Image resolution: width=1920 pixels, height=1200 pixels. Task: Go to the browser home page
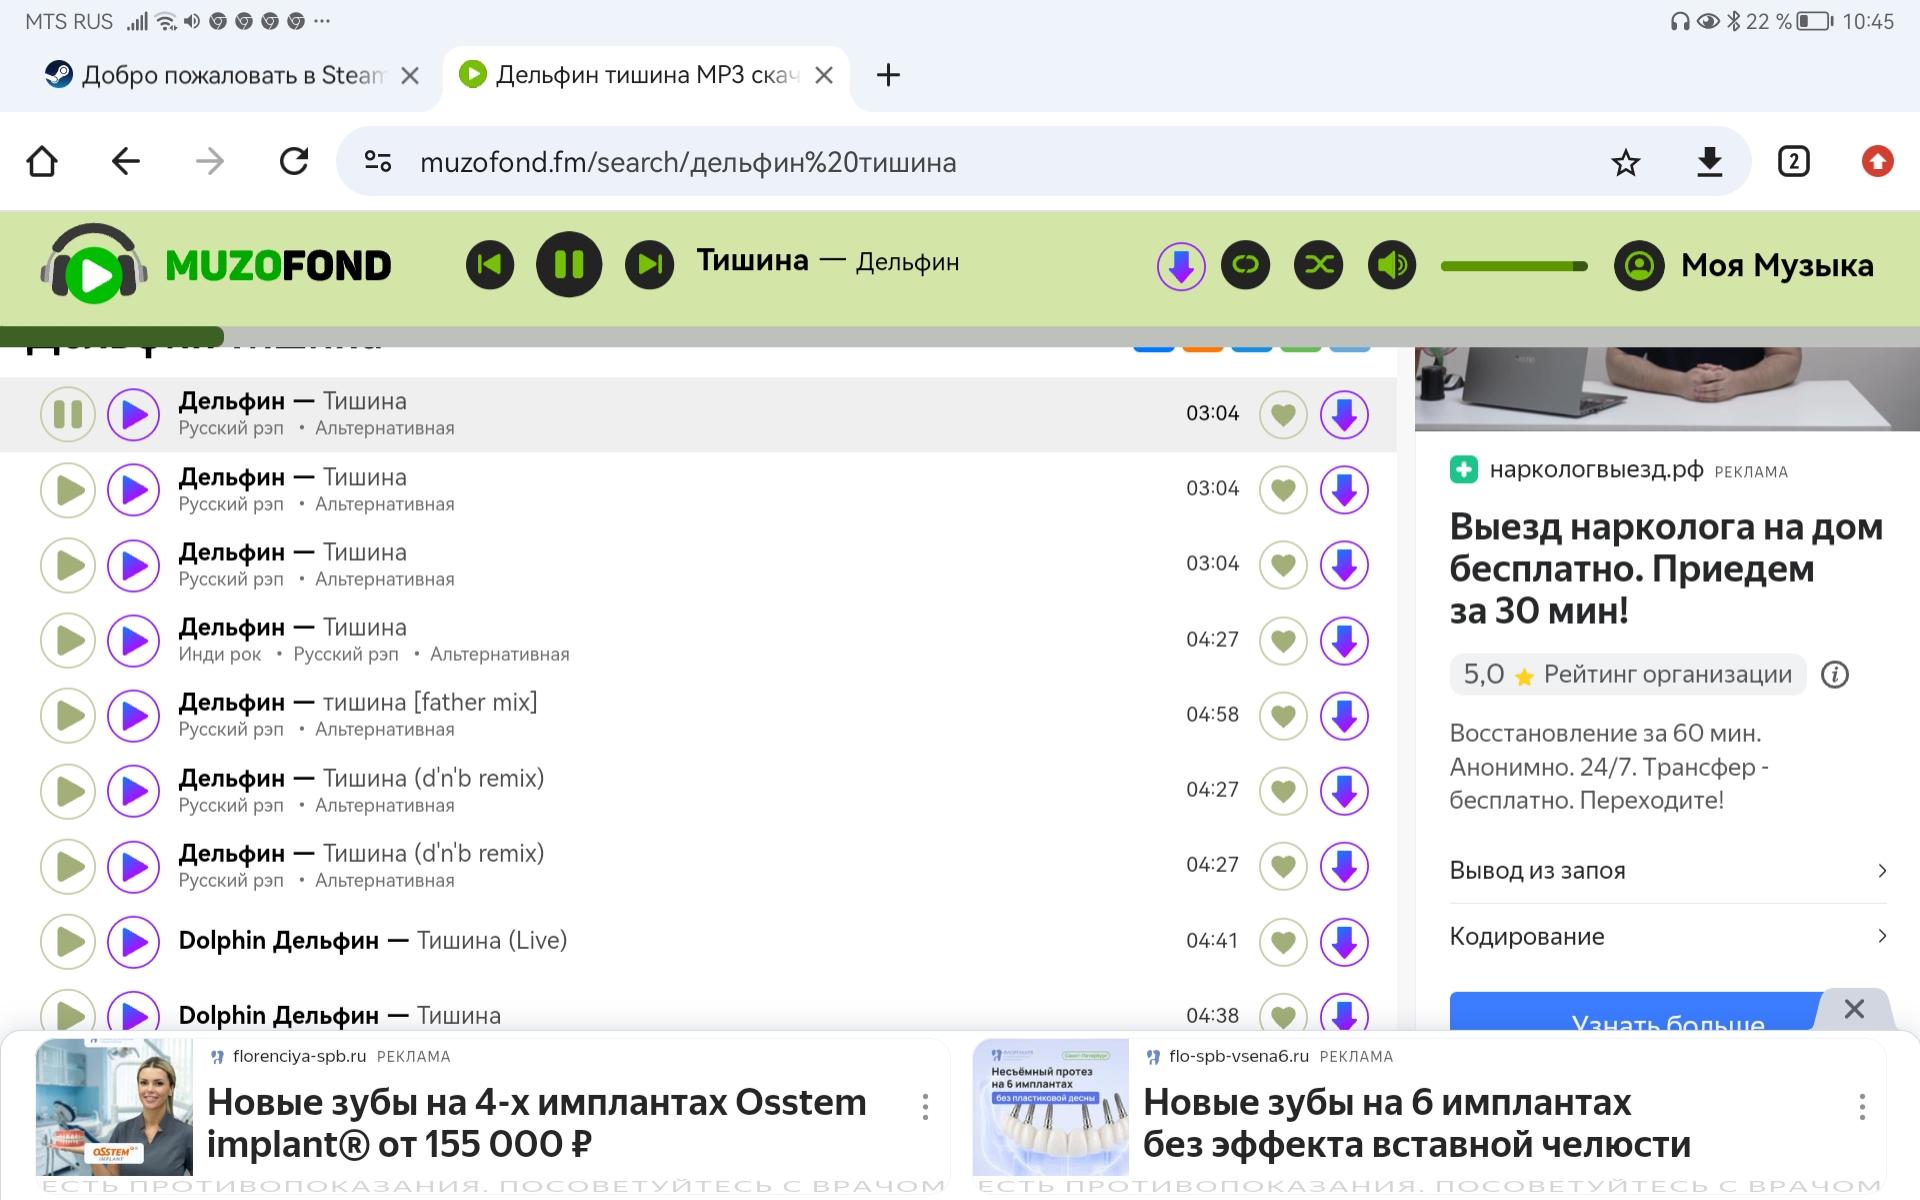point(42,161)
